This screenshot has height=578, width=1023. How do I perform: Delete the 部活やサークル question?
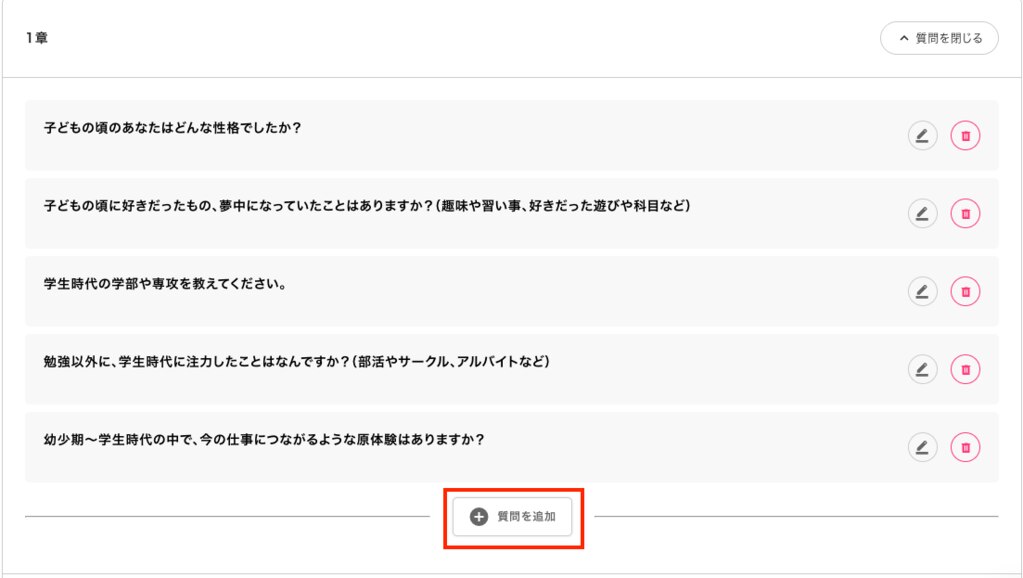pyautogui.click(x=965, y=369)
